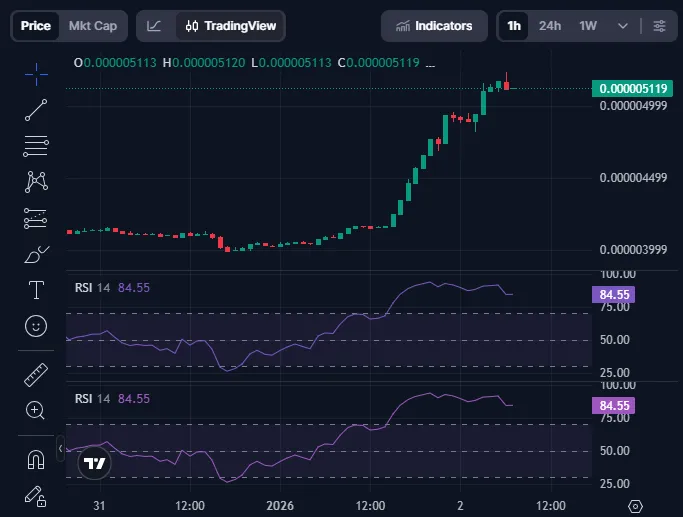This screenshot has height=517, width=683.
Task: Switch to TradingView chart mode
Action: pos(230,26)
